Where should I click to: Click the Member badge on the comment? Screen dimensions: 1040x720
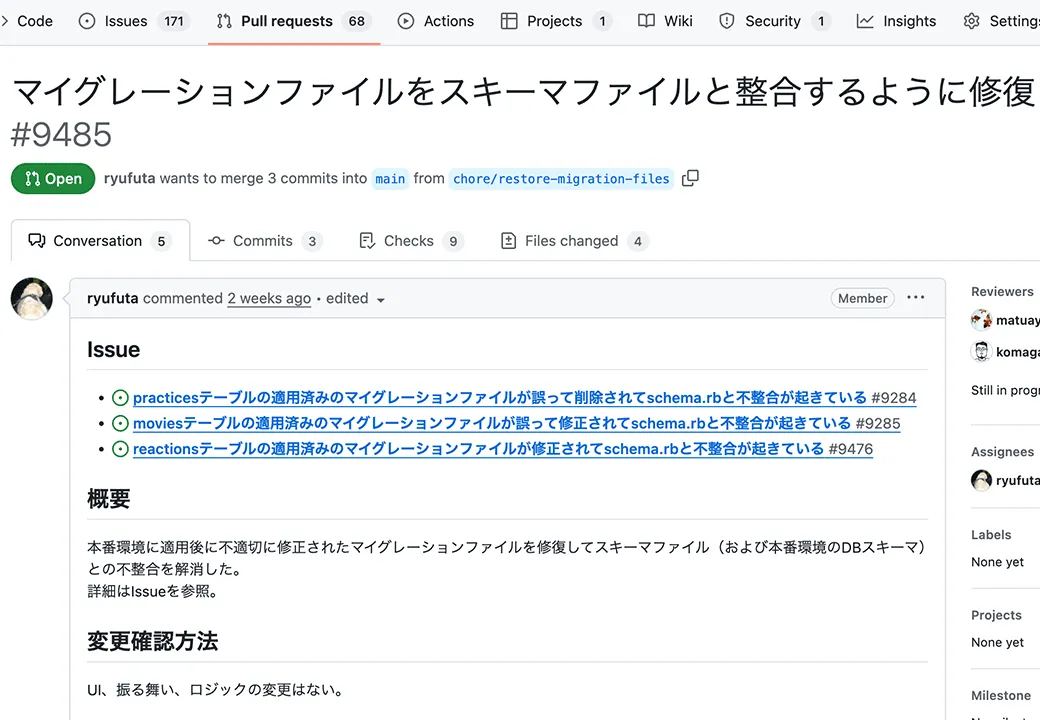click(862, 298)
